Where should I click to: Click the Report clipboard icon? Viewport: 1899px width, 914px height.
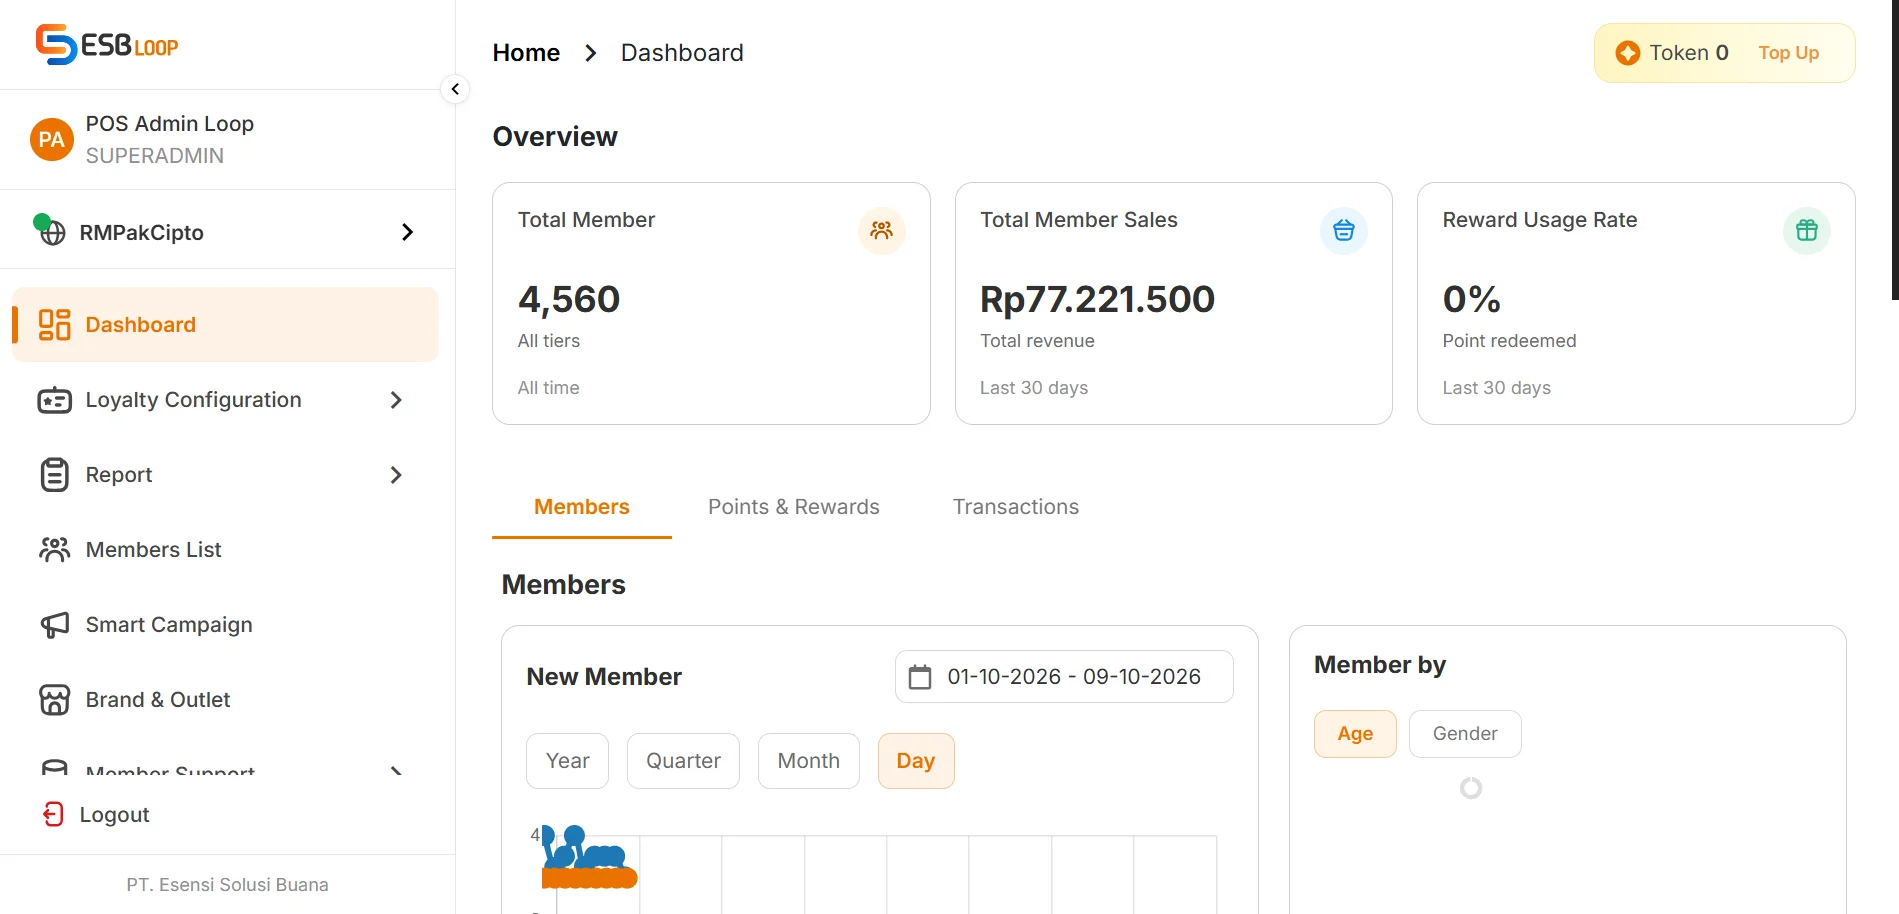click(54, 475)
